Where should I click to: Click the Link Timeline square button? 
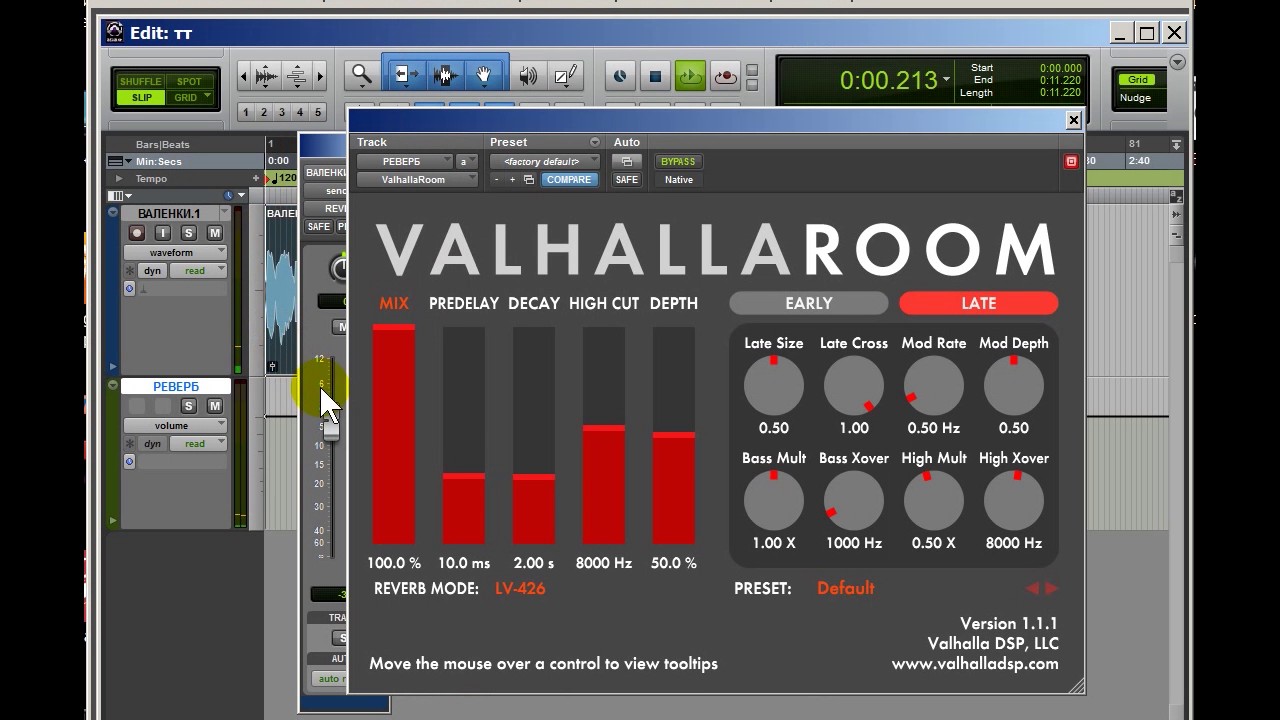click(655, 76)
